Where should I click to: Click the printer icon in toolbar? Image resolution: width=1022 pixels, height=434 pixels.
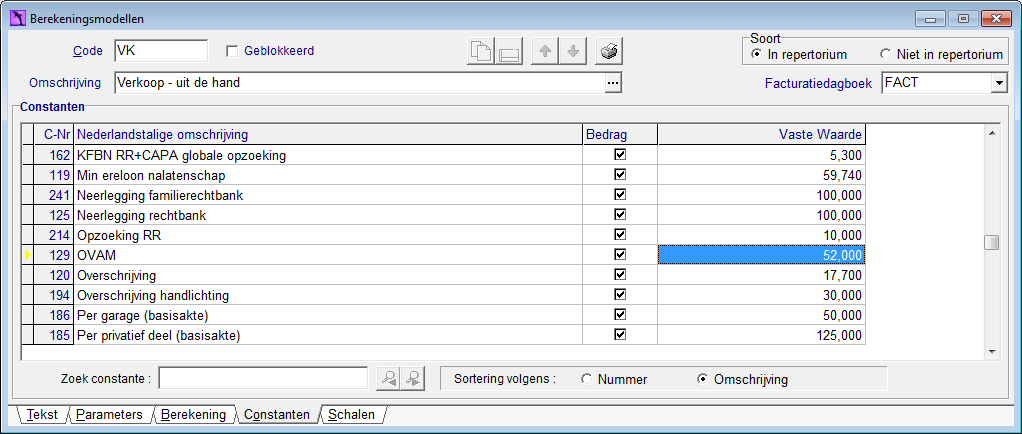[x=609, y=51]
